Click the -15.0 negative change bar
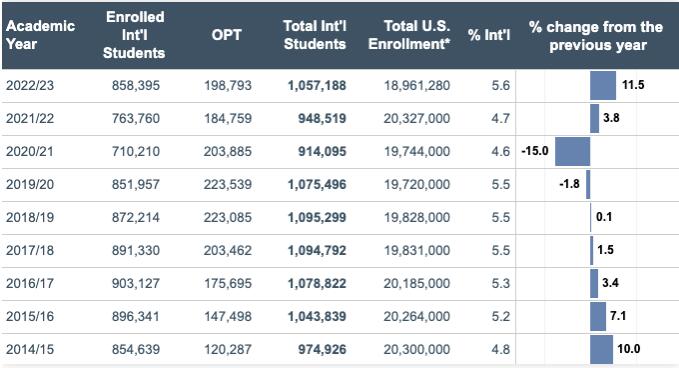Viewport: 679px width, 368px height. click(x=572, y=152)
